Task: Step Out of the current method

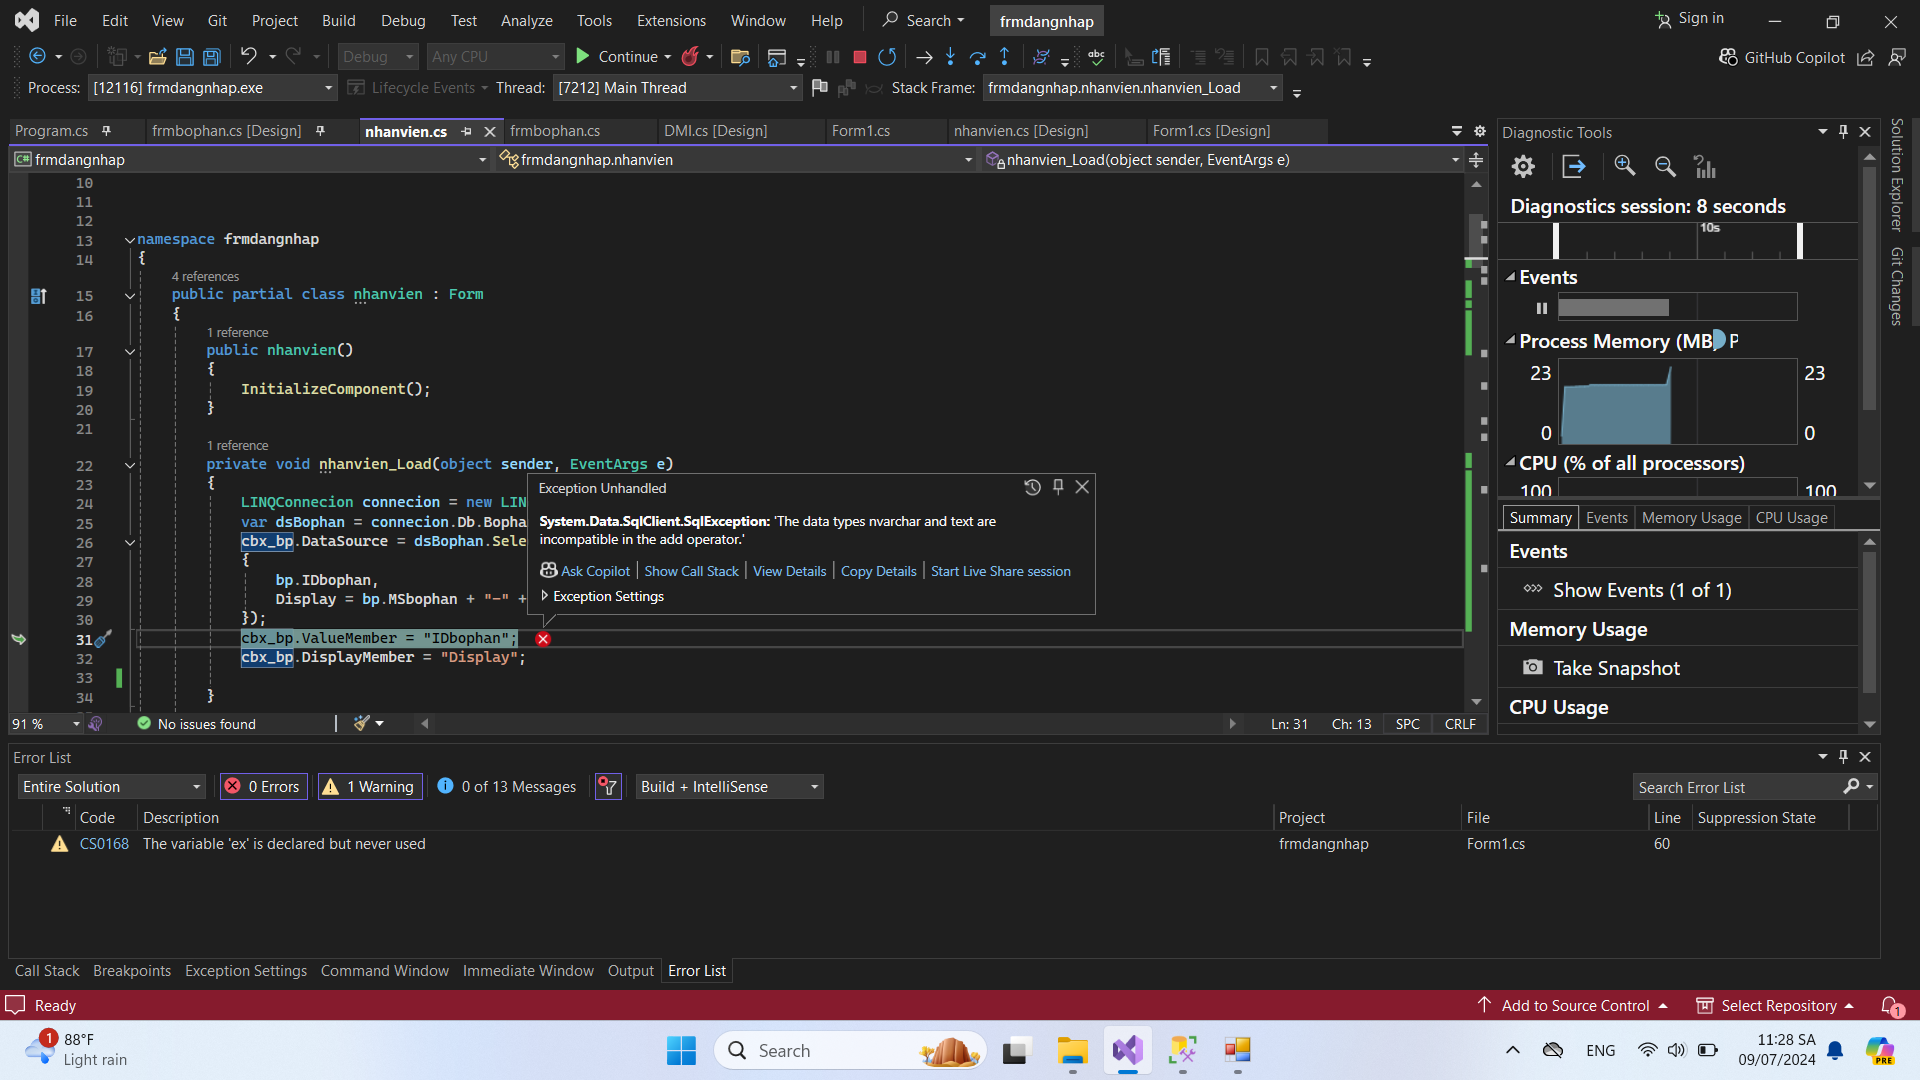Action: [x=1005, y=57]
